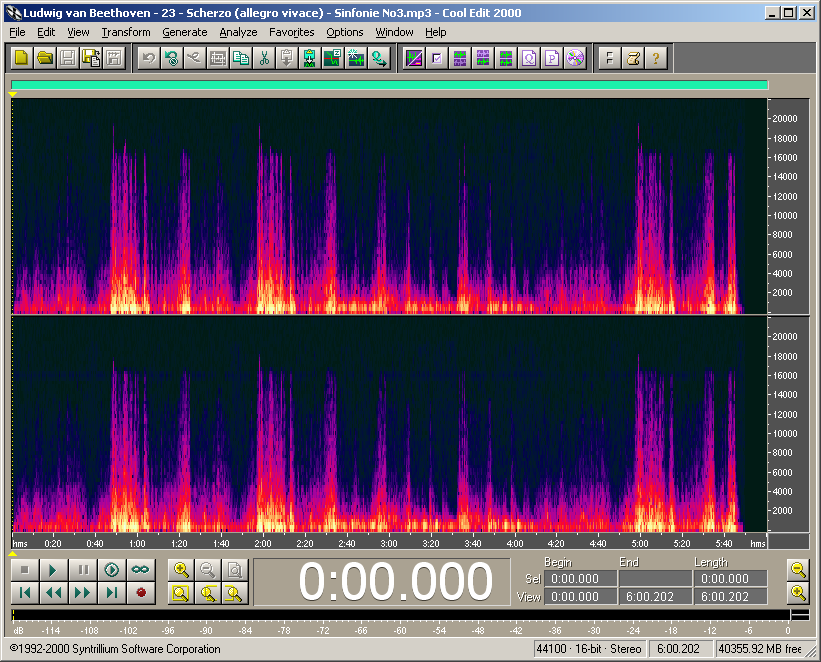The width and height of the screenshot is (821, 662).
Task: Click the Record button in transport controls
Action: point(141,593)
